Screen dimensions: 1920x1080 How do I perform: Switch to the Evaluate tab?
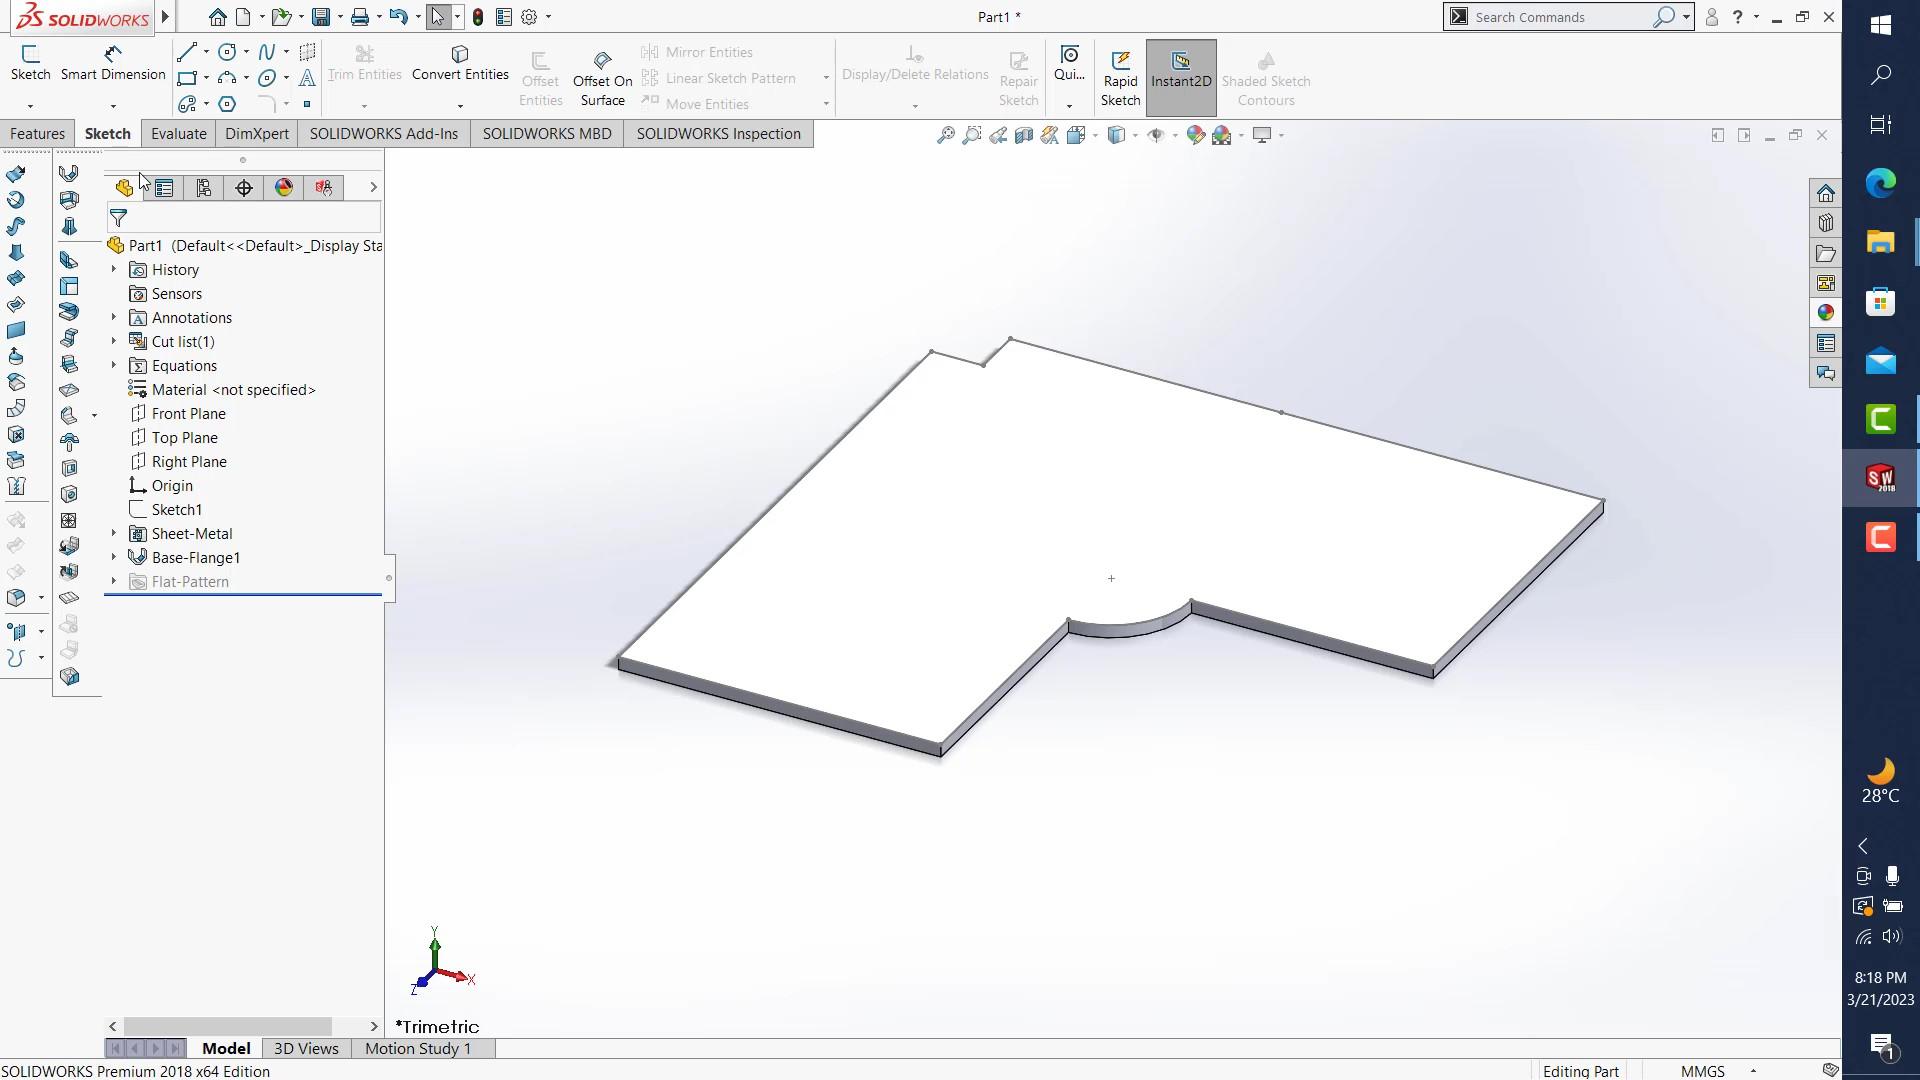click(x=178, y=134)
